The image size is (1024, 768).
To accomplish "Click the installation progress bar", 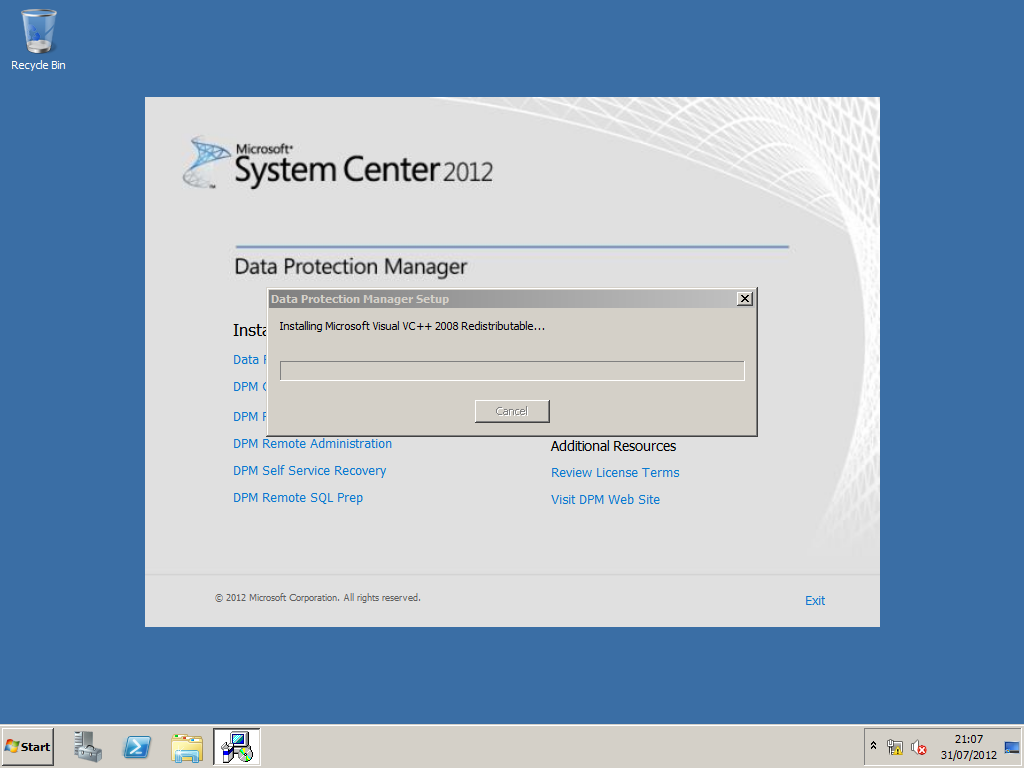I will tap(512, 371).
